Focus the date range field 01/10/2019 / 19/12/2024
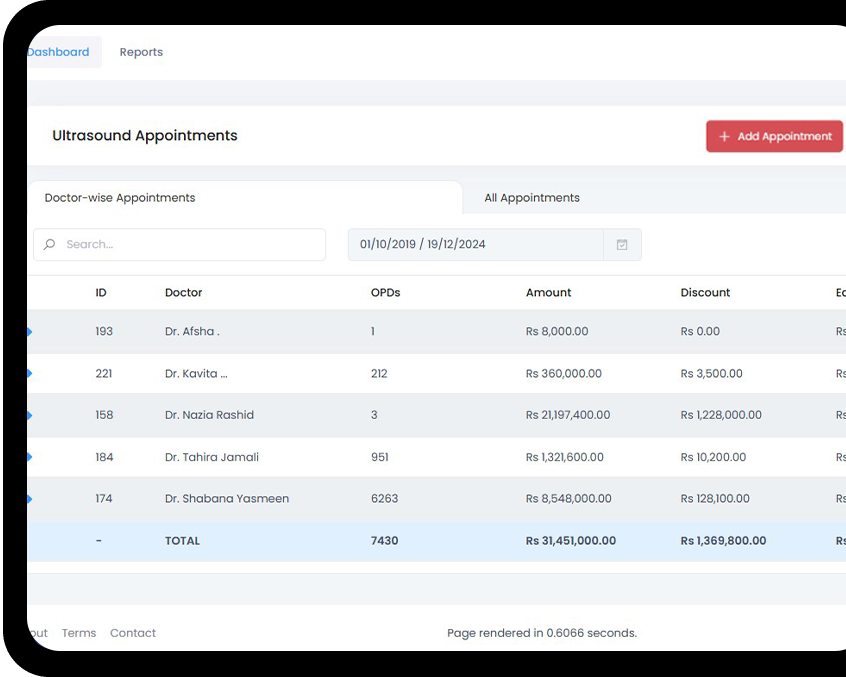The image size is (846, 677). point(475,245)
